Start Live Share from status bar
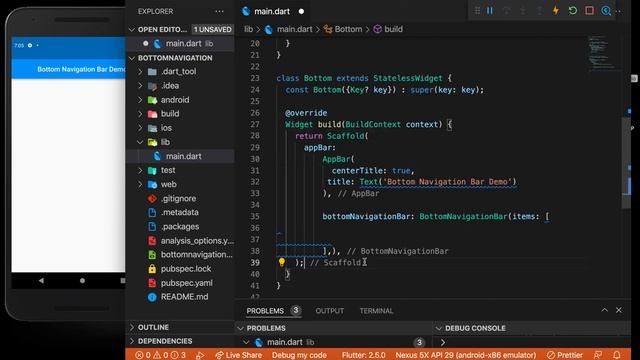Screen dimensions: 640x360 238,355
